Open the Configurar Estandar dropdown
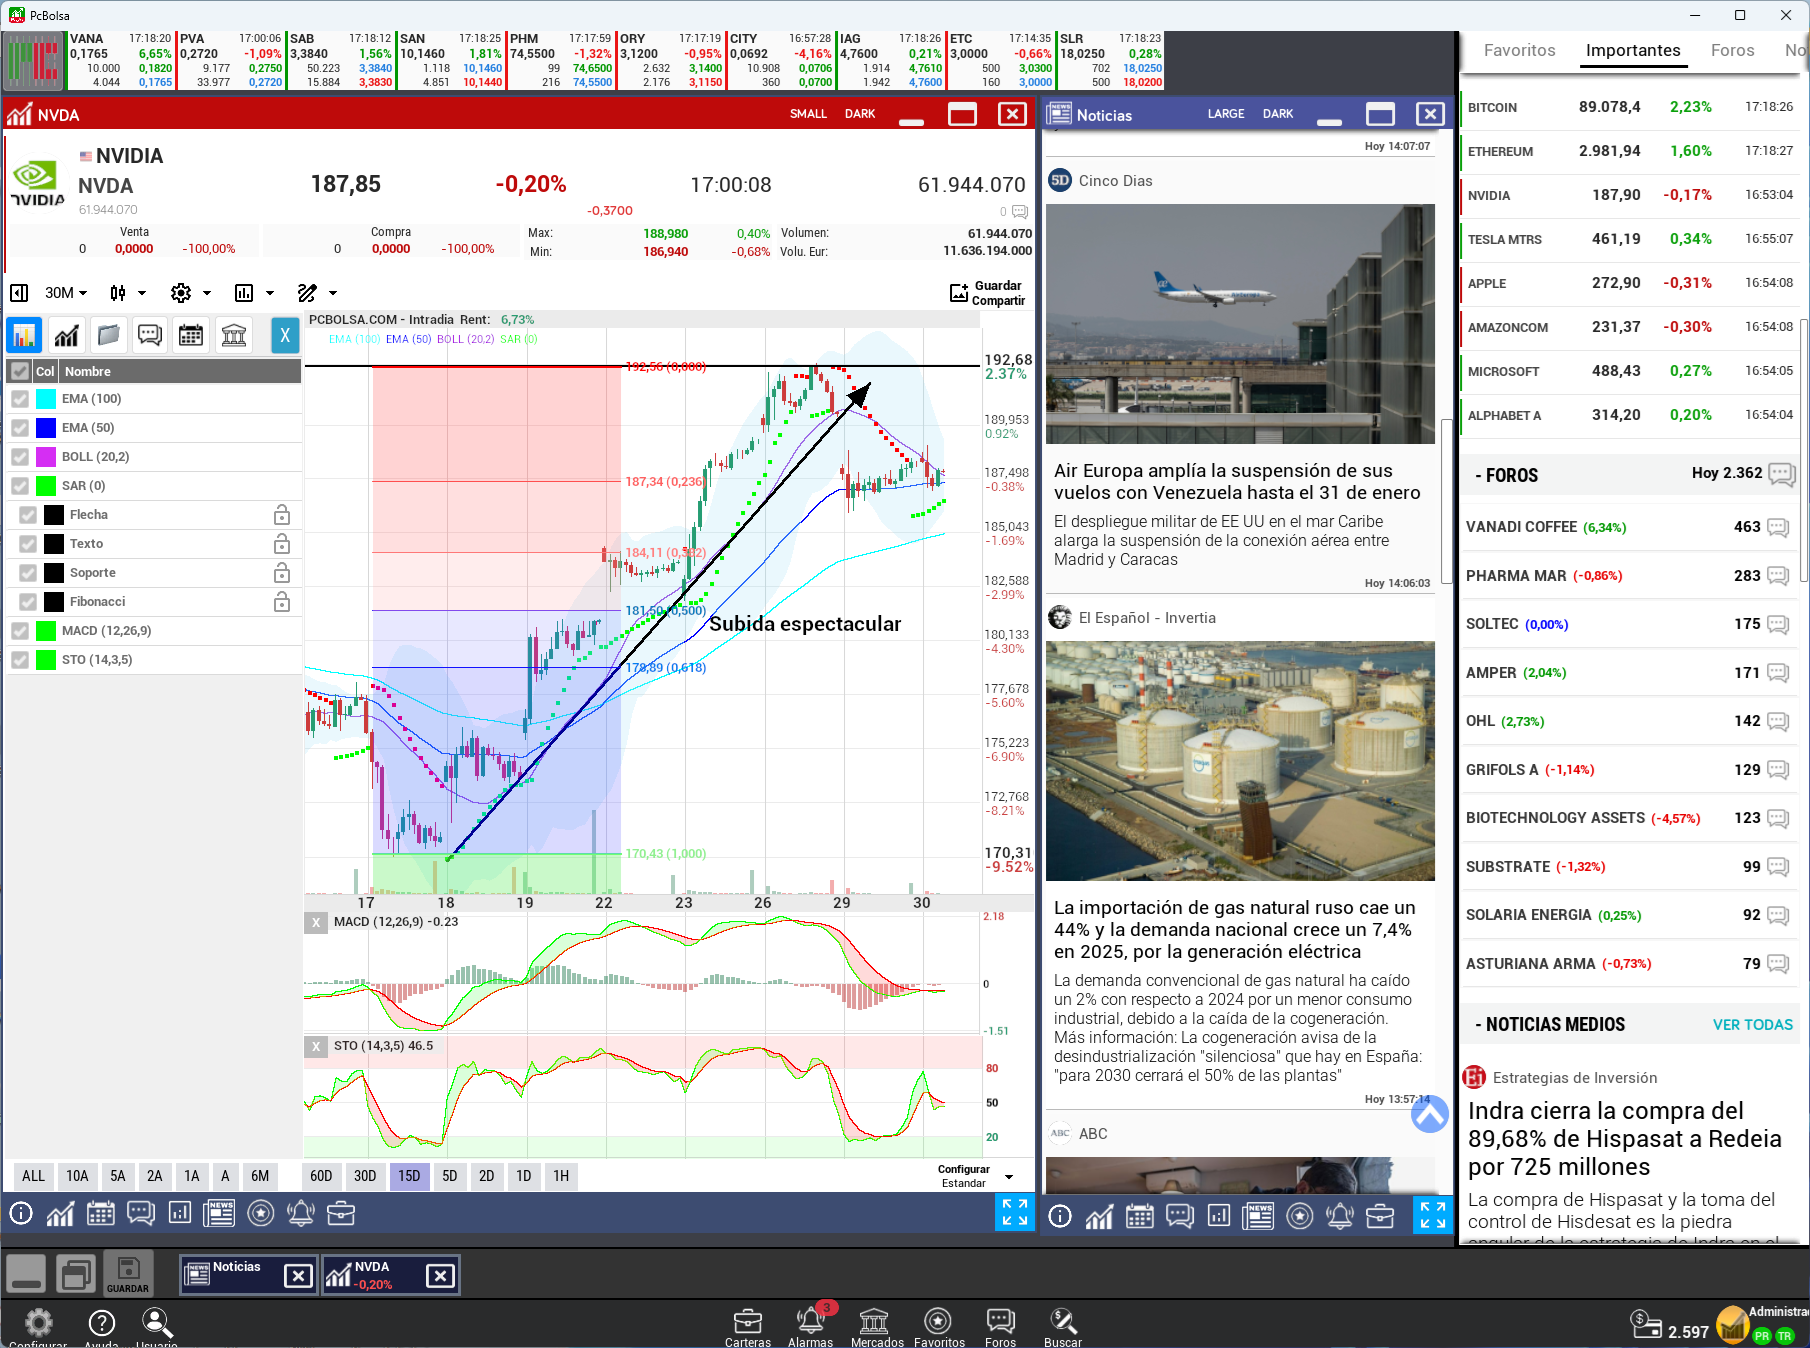 [975, 1176]
